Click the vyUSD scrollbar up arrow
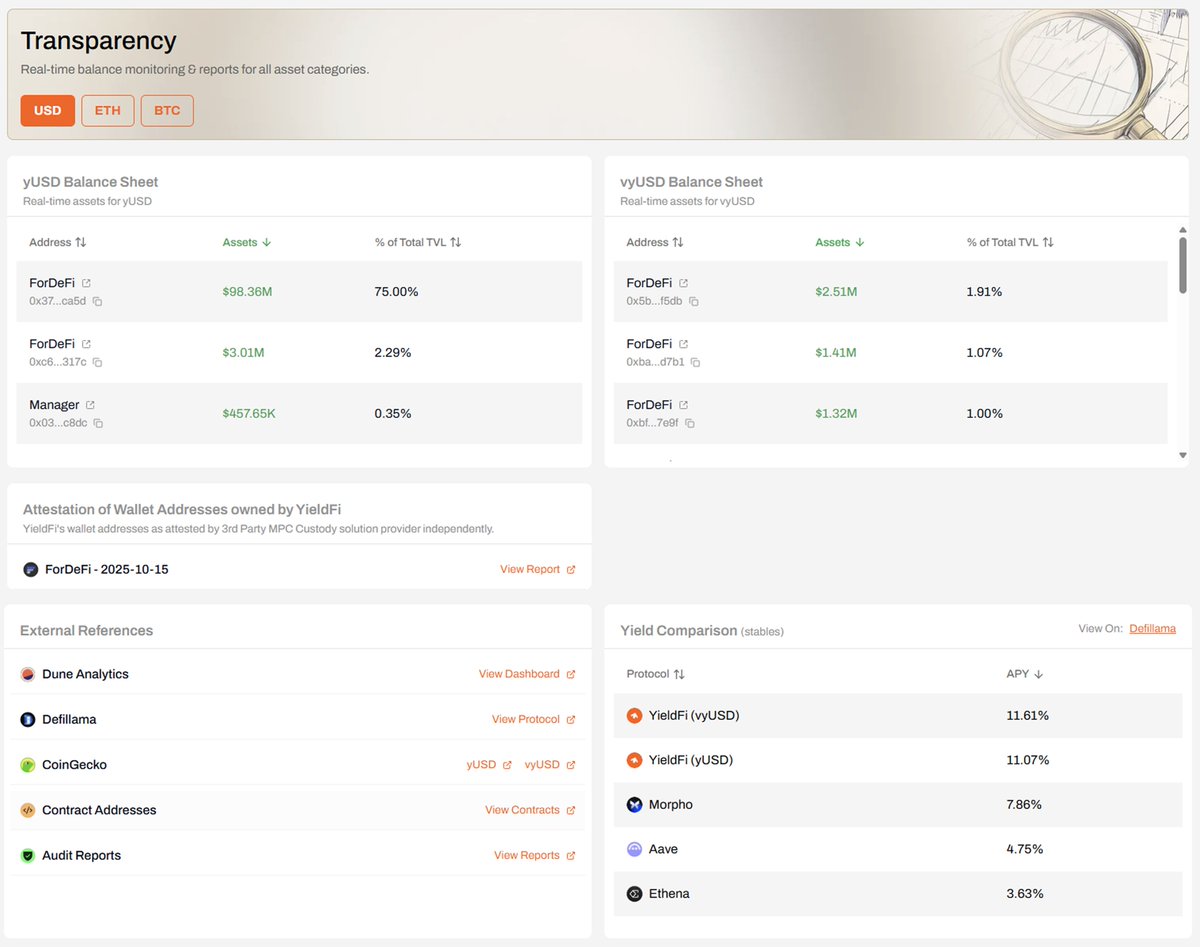This screenshot has width=1200, height=947. (1183, 229)
